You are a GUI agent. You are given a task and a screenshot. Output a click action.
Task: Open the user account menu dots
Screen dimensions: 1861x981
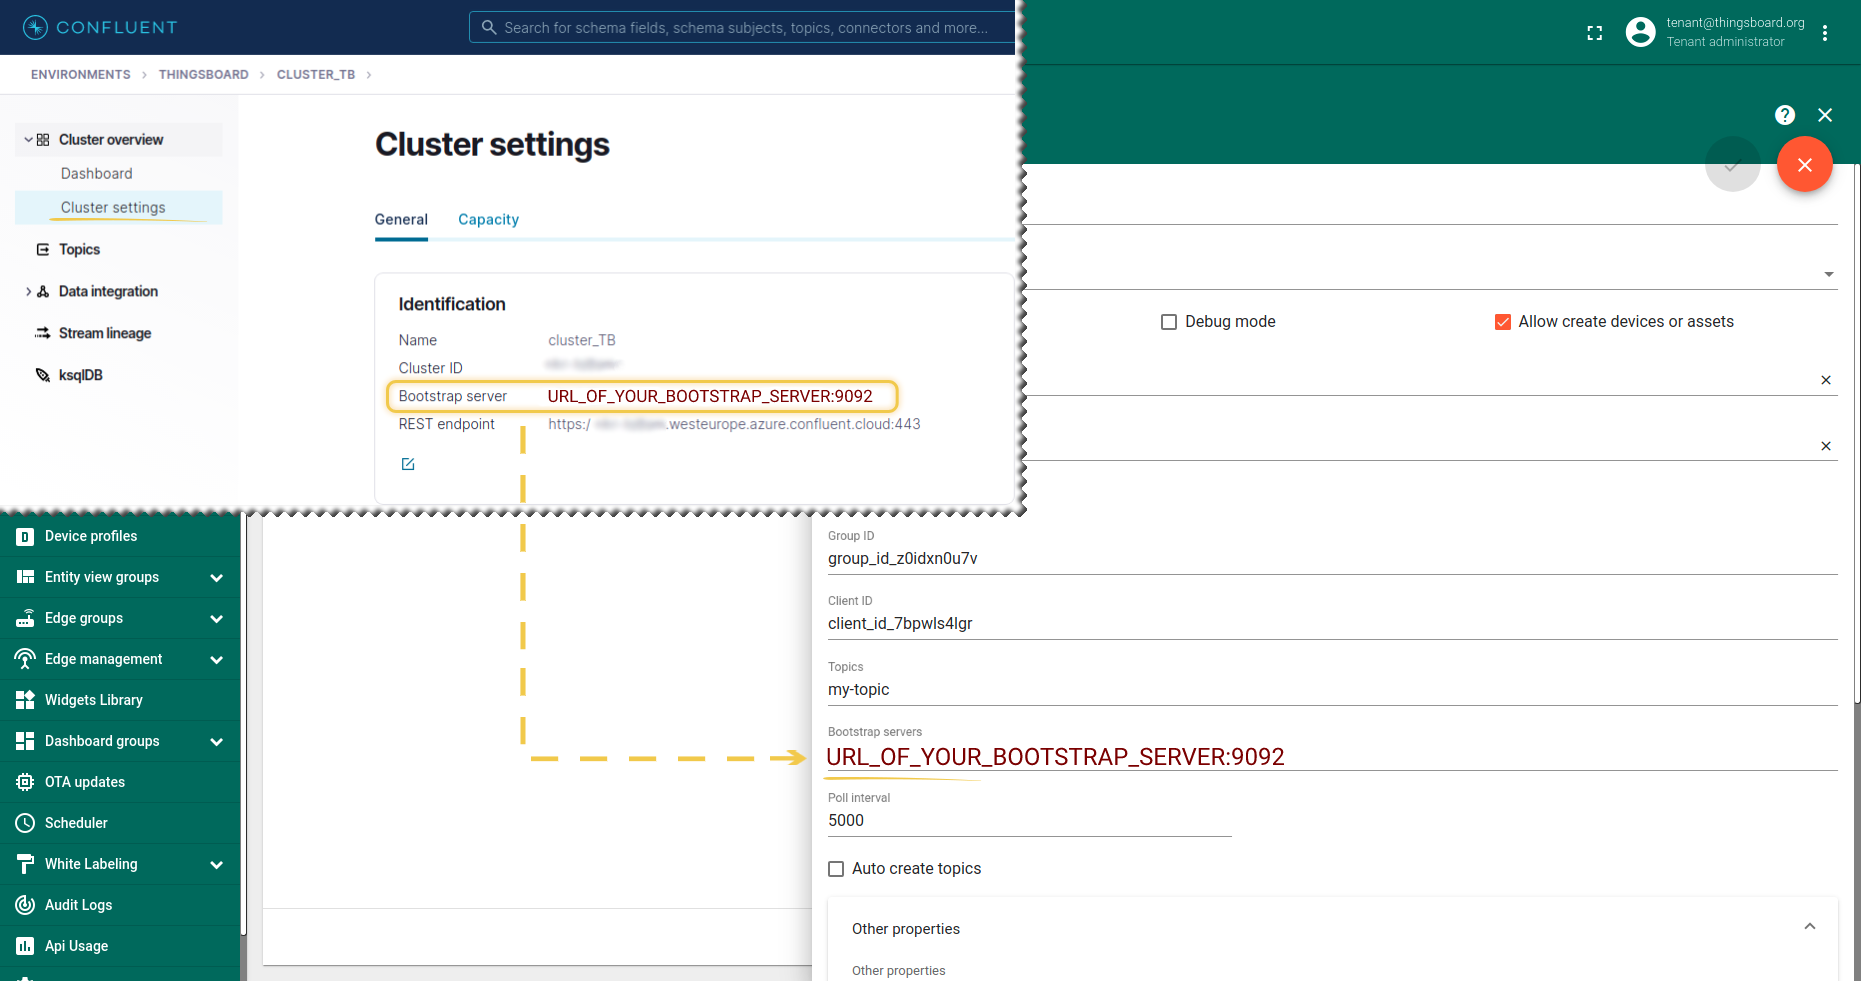1824,33
